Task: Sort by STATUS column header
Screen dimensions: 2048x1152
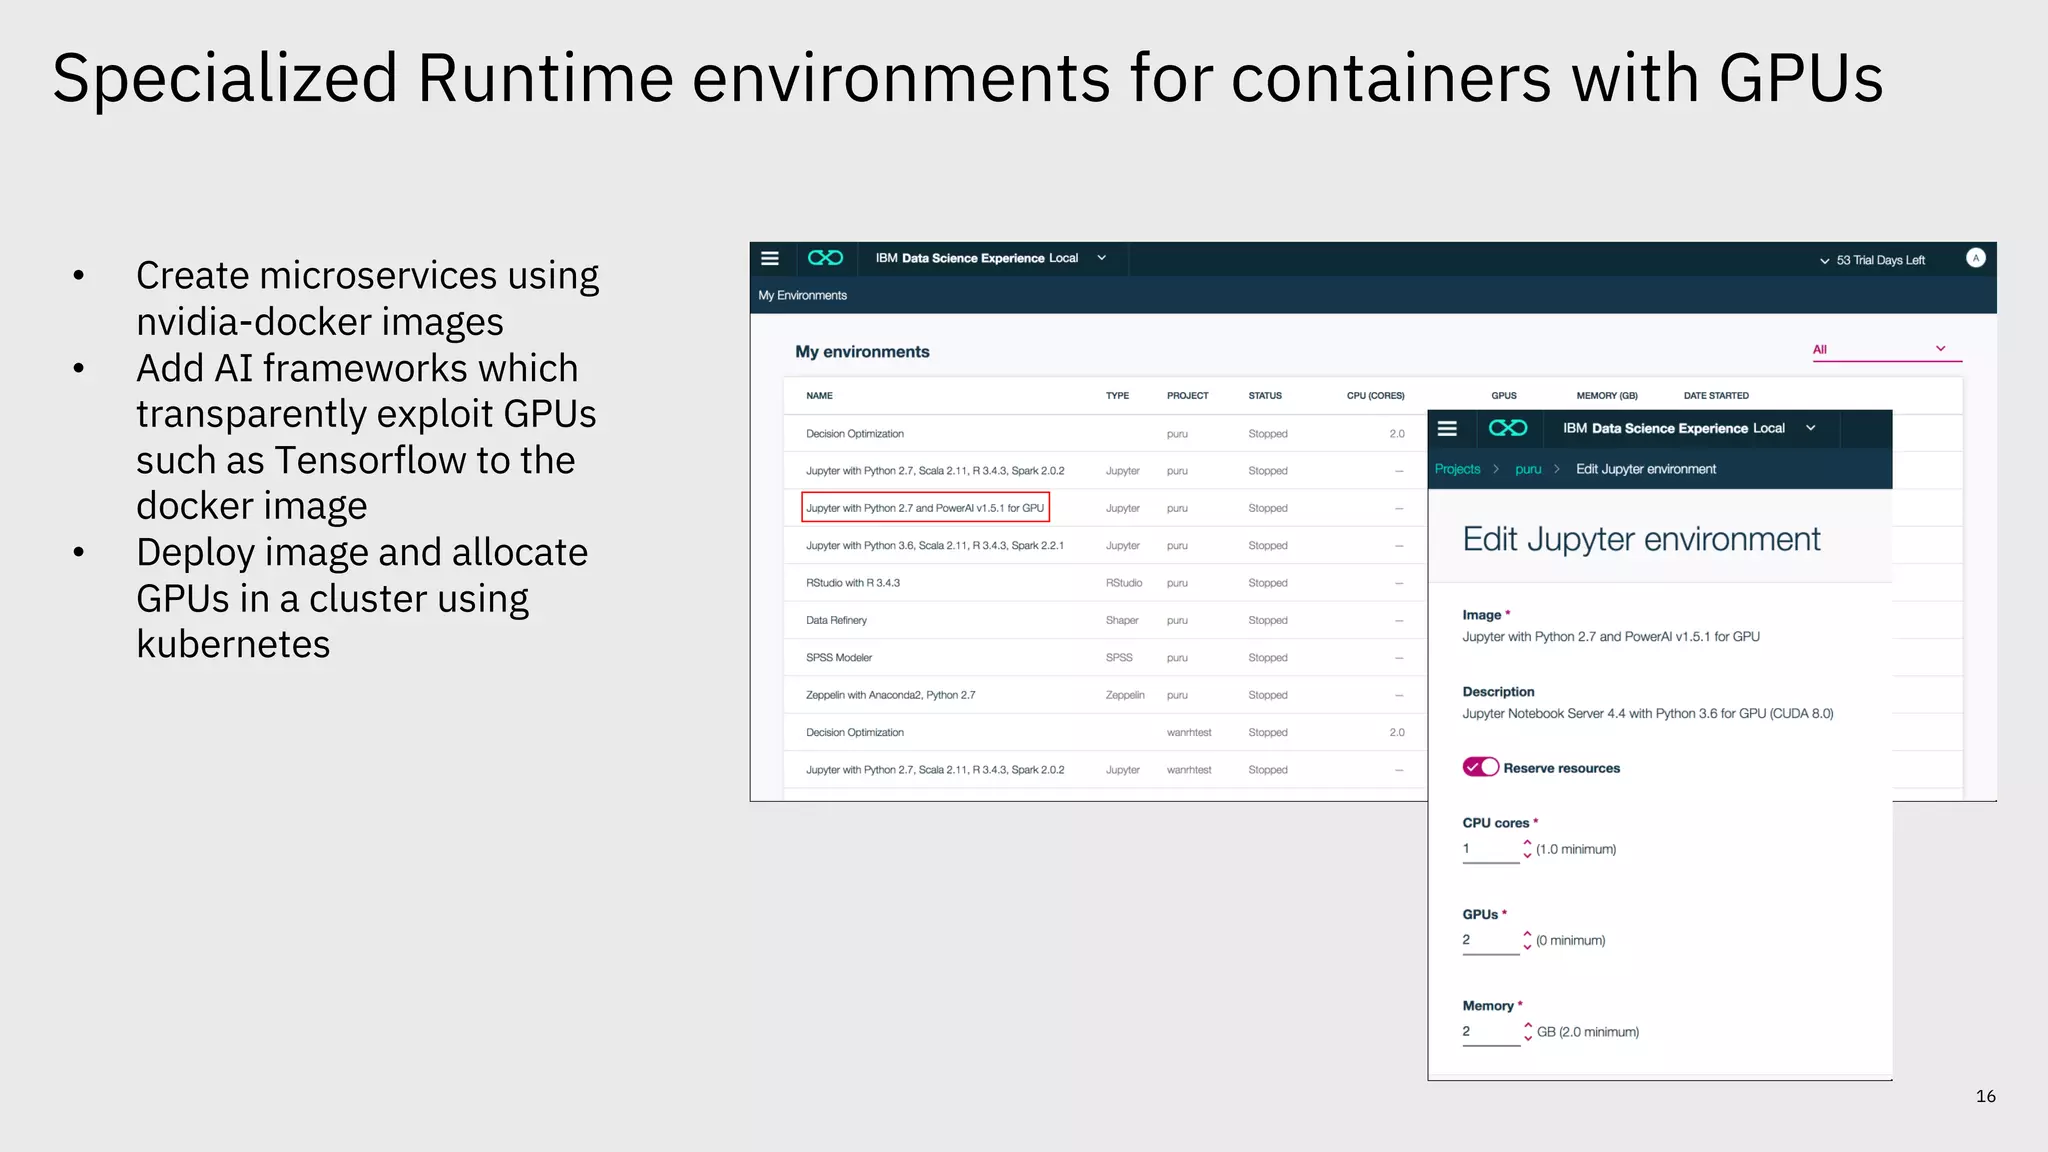Action: pyautogui.click(x=1265, y=396)
